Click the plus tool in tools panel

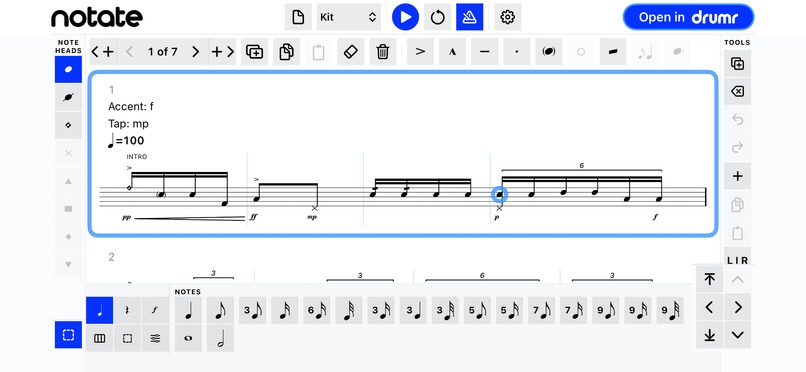737,176
